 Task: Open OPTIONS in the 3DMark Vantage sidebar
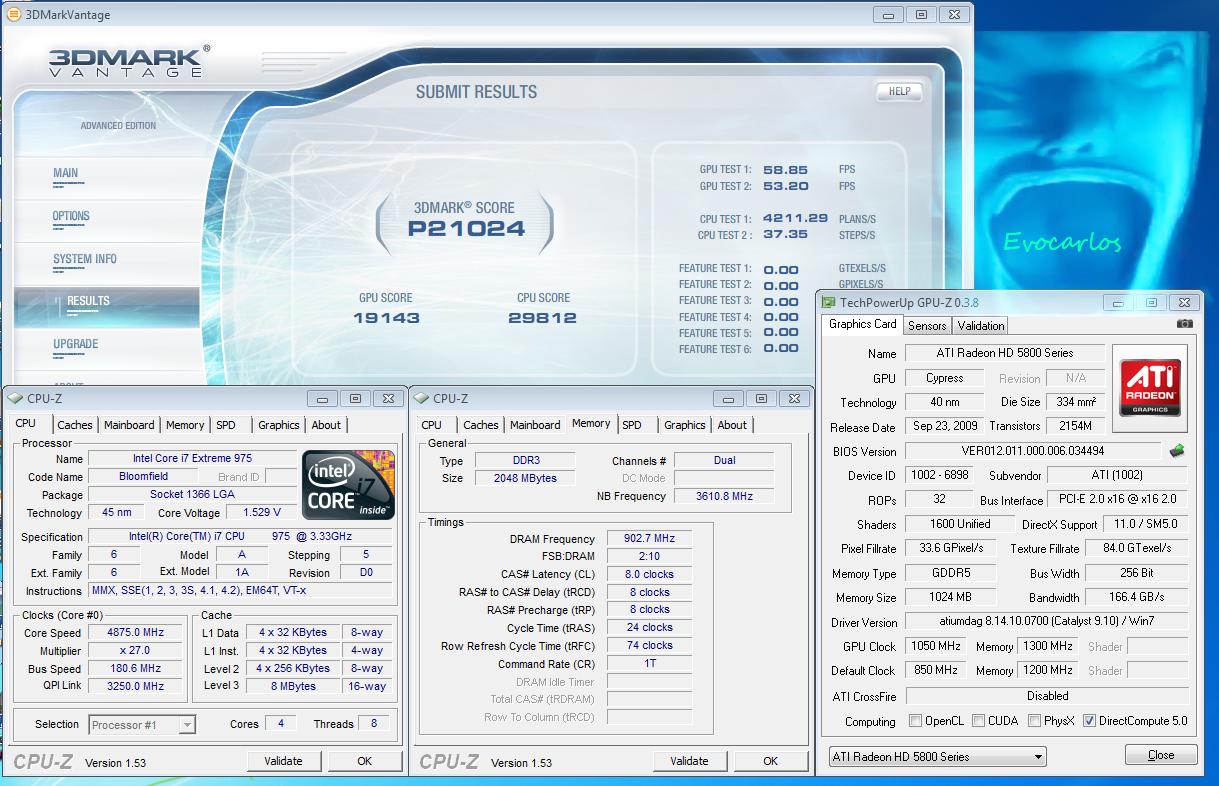71,216
